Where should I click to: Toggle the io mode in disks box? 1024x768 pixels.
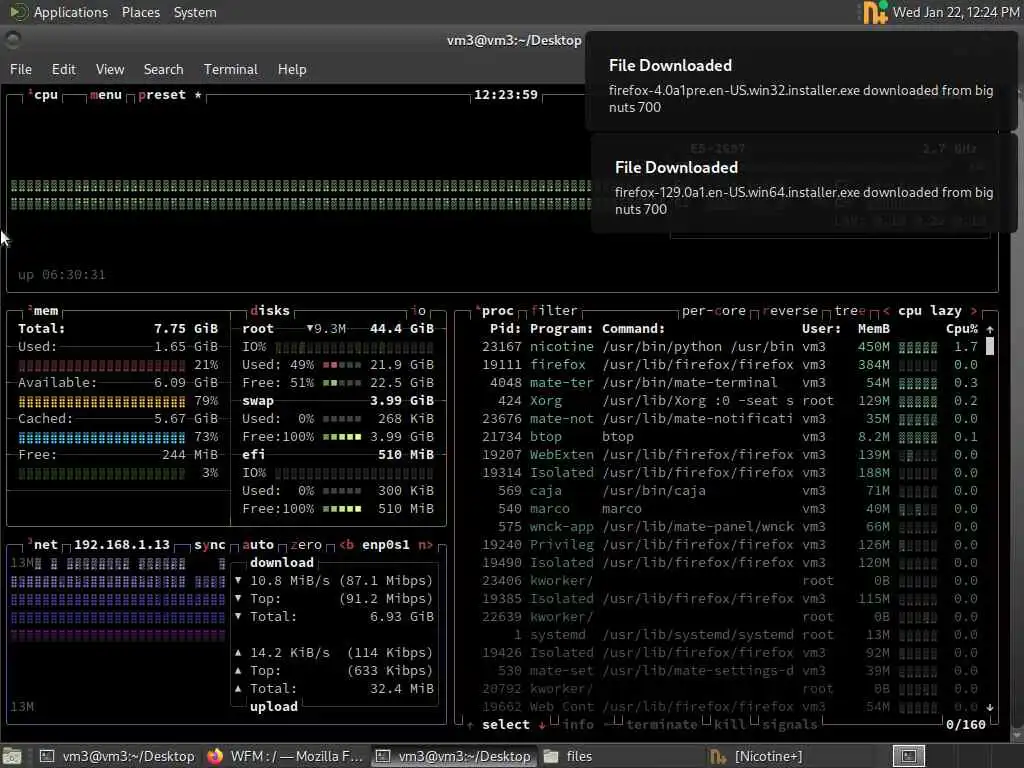point(419,311)
